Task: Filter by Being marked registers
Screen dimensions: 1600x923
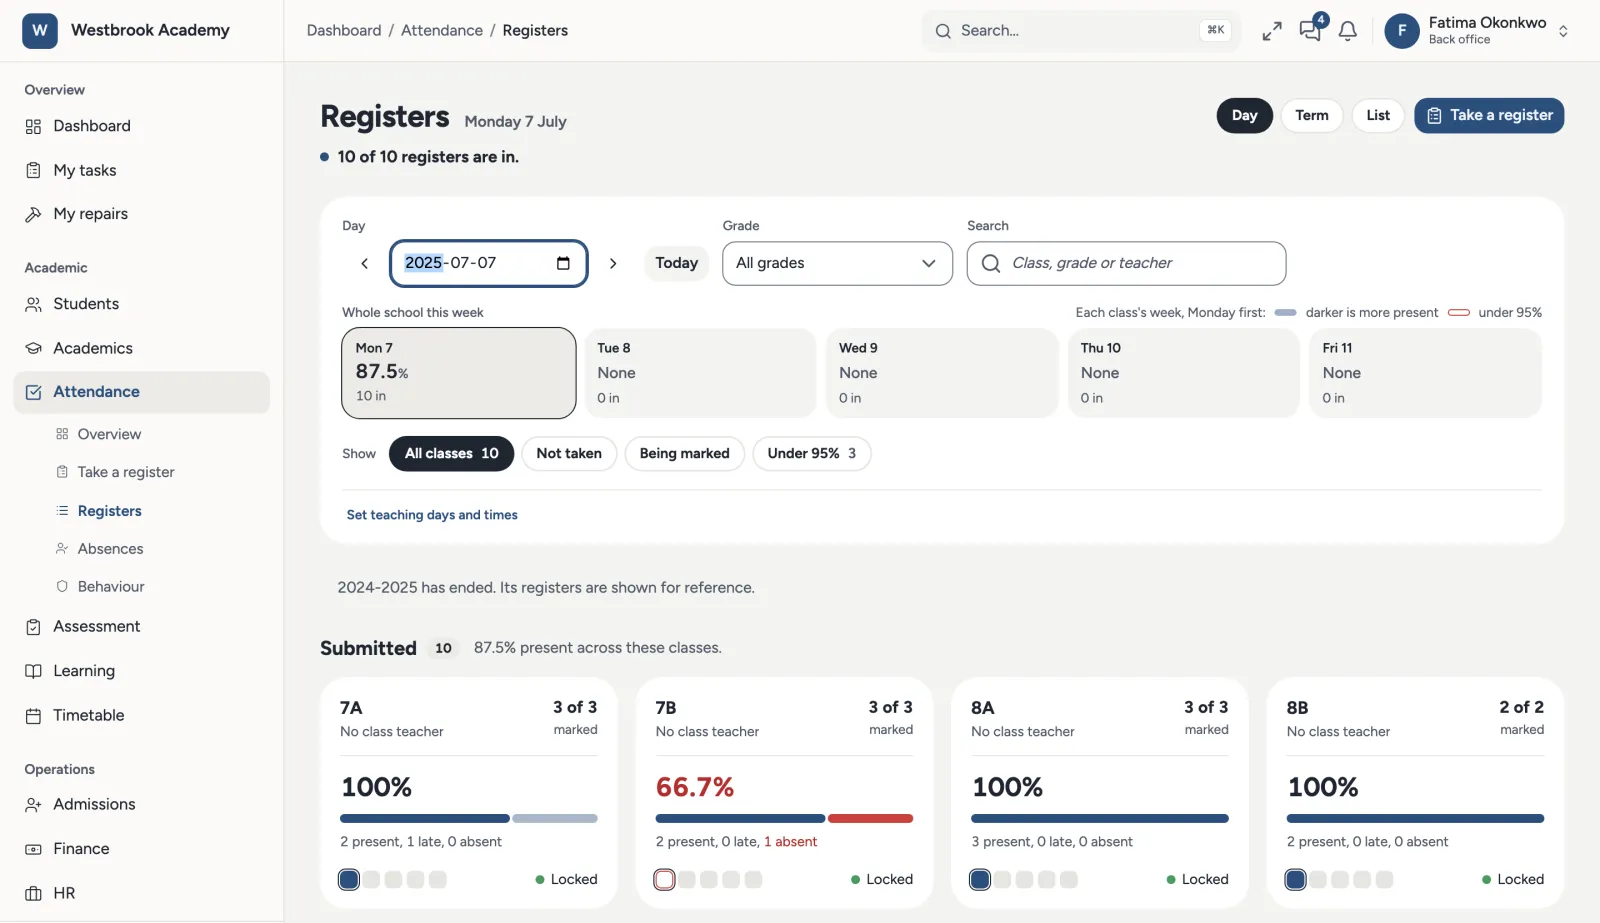Action: click(x=685, y=454)
